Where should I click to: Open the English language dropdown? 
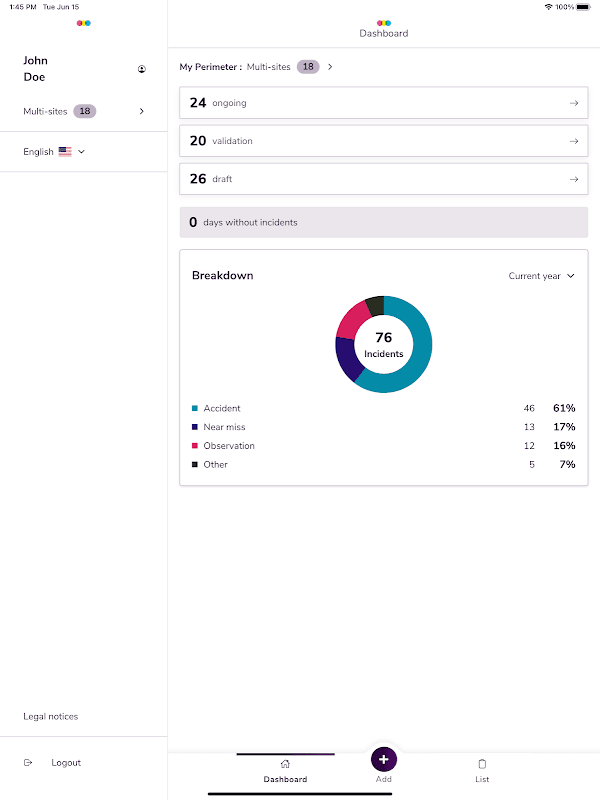point(54,152)
